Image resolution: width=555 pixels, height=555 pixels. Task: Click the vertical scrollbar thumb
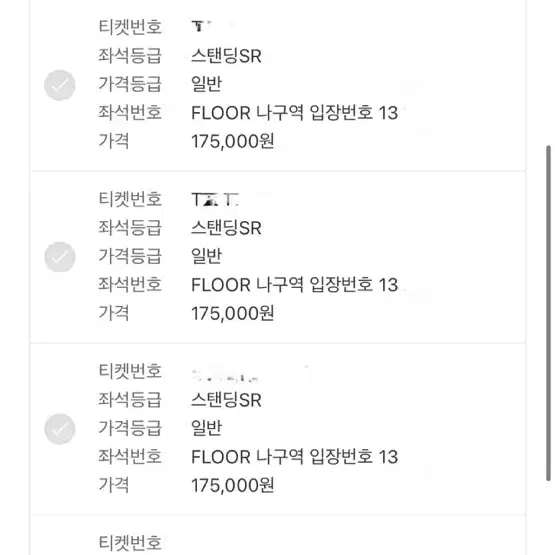[548, 313]
